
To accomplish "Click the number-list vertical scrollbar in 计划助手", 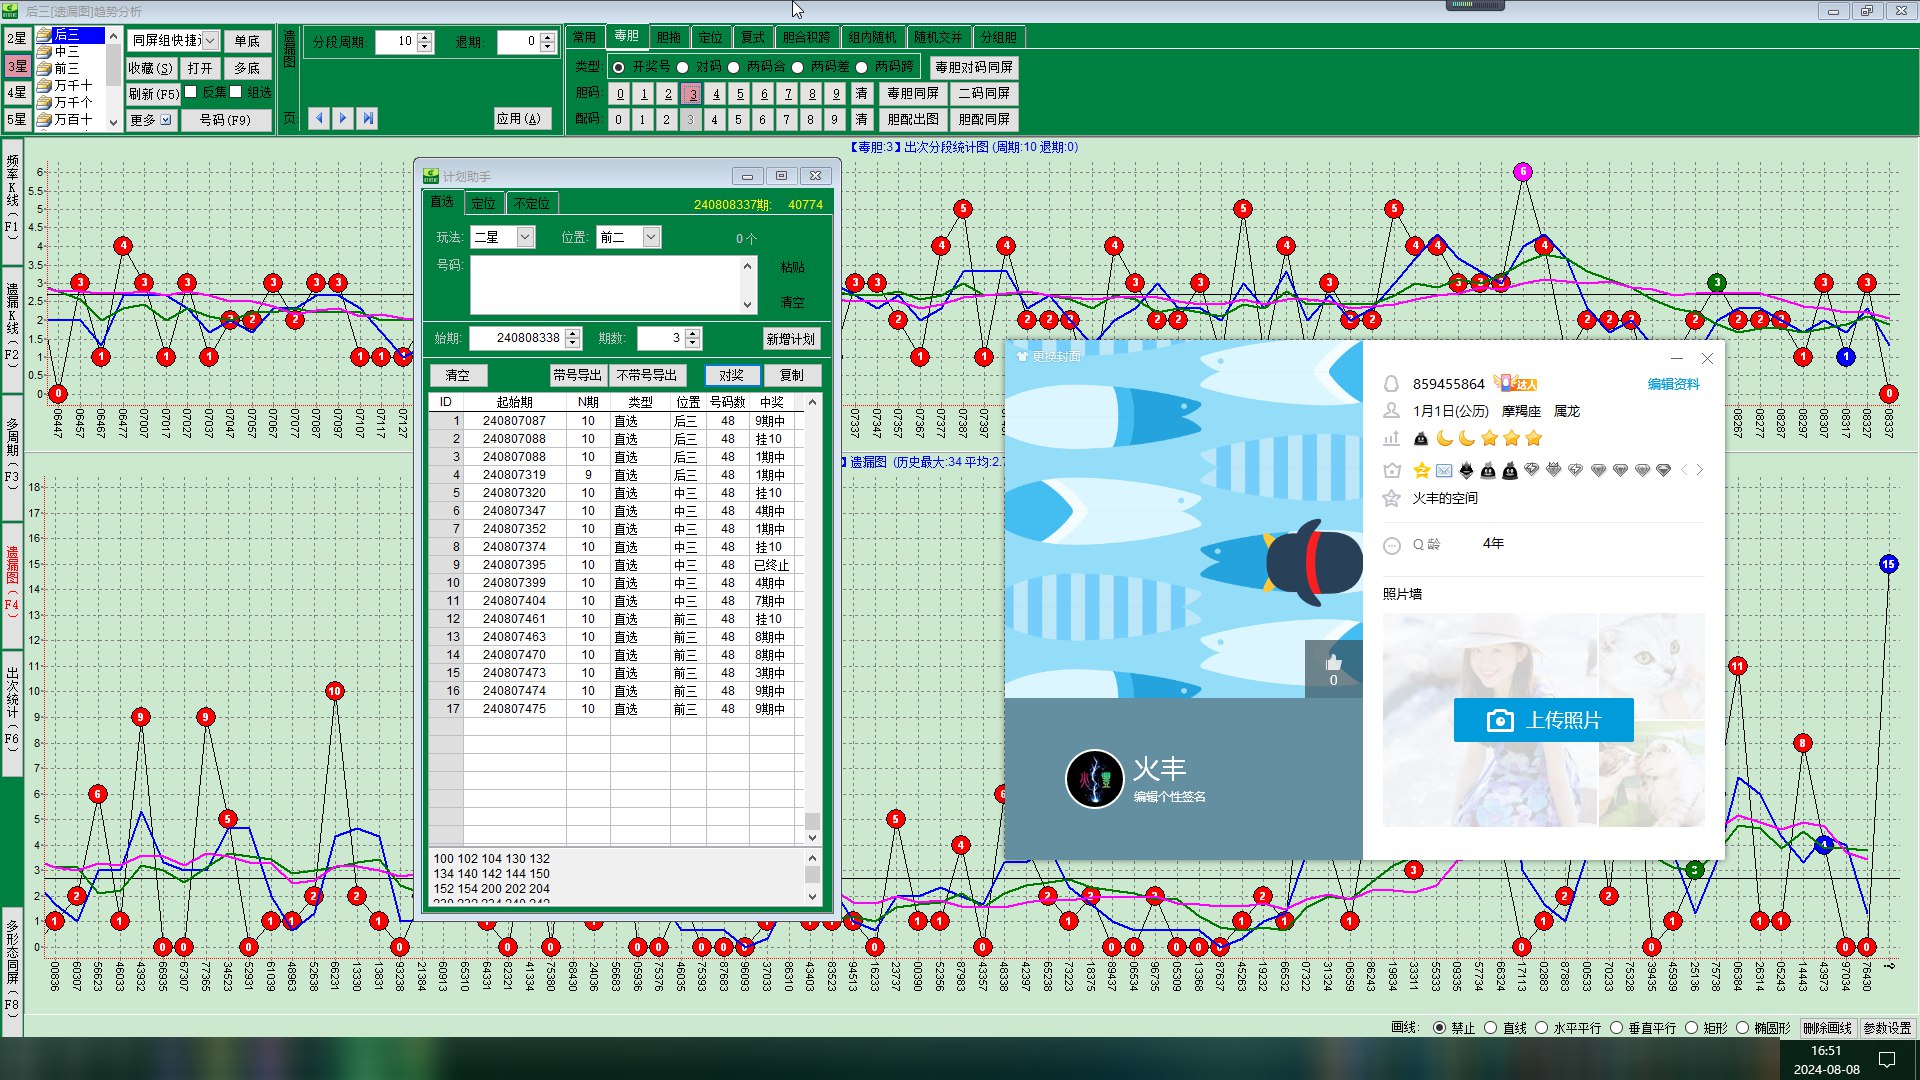I will 812,876.
